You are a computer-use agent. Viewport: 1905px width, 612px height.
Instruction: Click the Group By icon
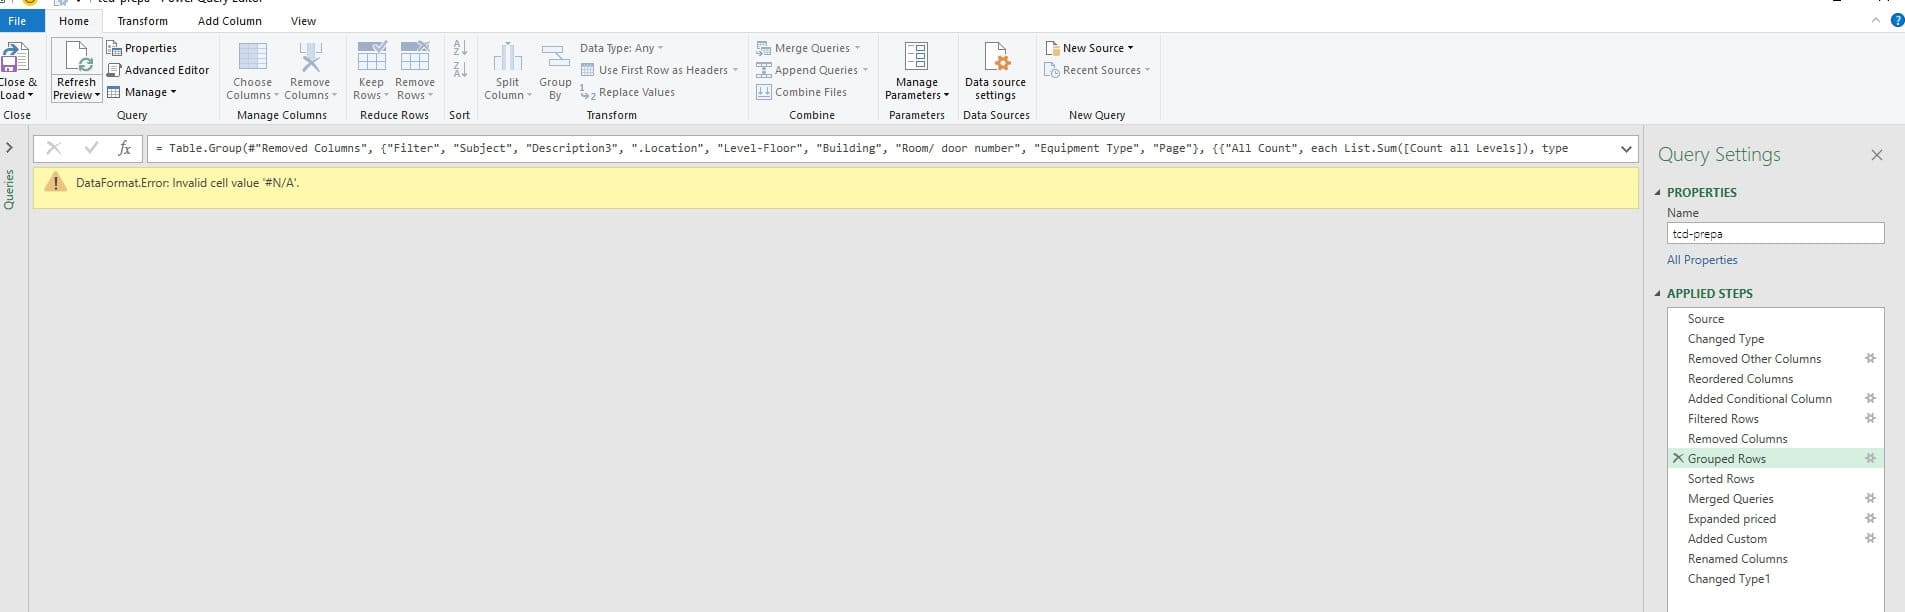tap(555, 58)
